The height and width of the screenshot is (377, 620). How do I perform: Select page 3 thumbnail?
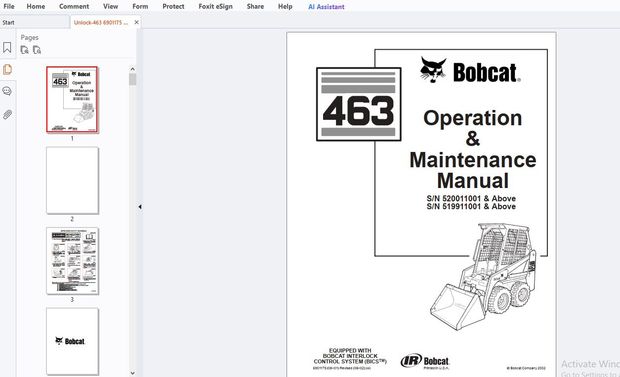click(x=72, y=261)
